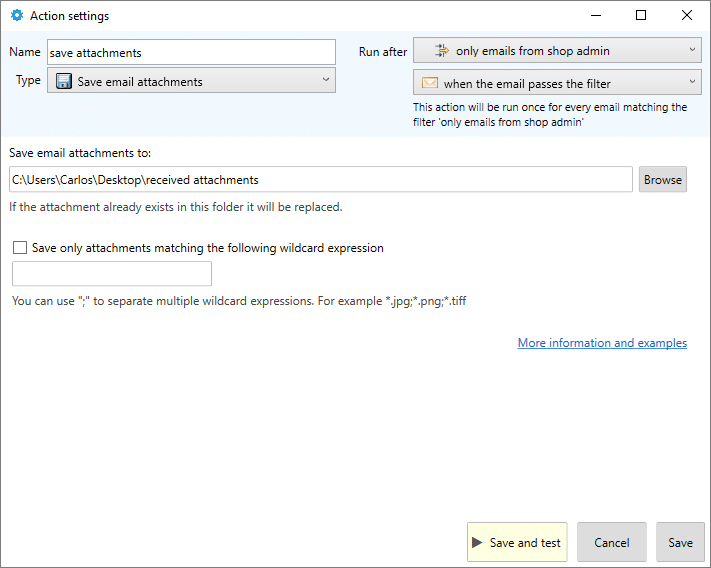Image resolution: width=711 pixels, height=568 pixels.
Task: Click the Browse button for the folder
Action: click(x=662, y=180)
